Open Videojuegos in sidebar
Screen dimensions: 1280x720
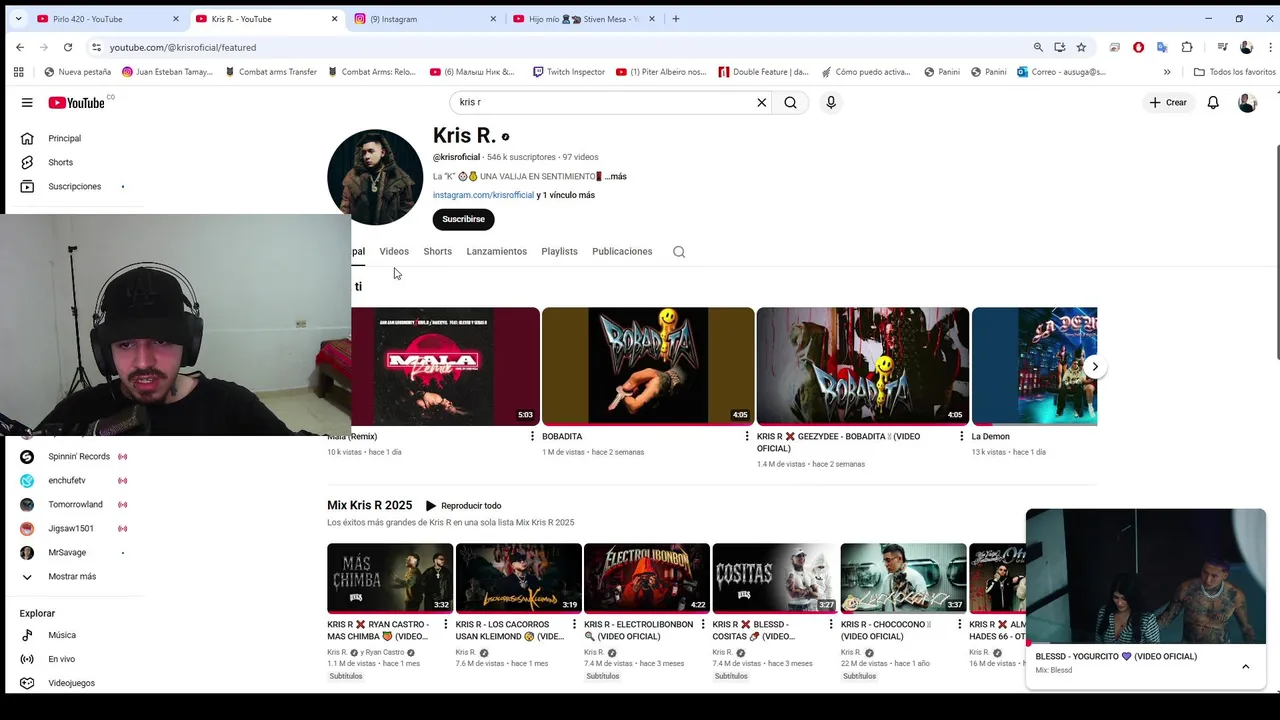pos(70,683)
